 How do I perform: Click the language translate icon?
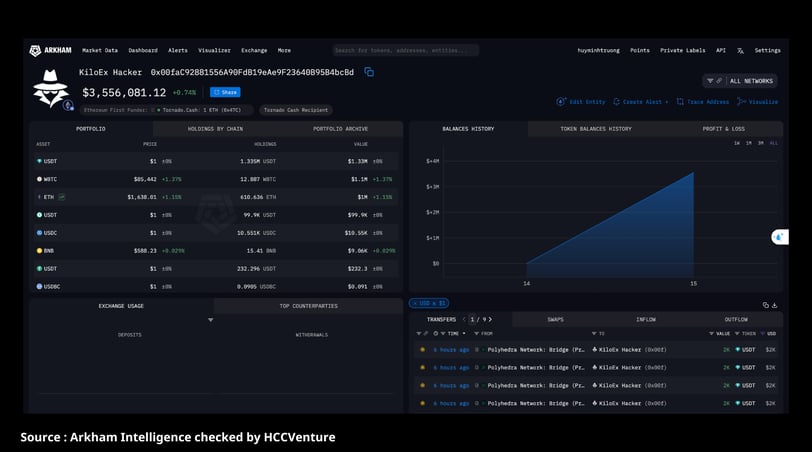(741, 51)
